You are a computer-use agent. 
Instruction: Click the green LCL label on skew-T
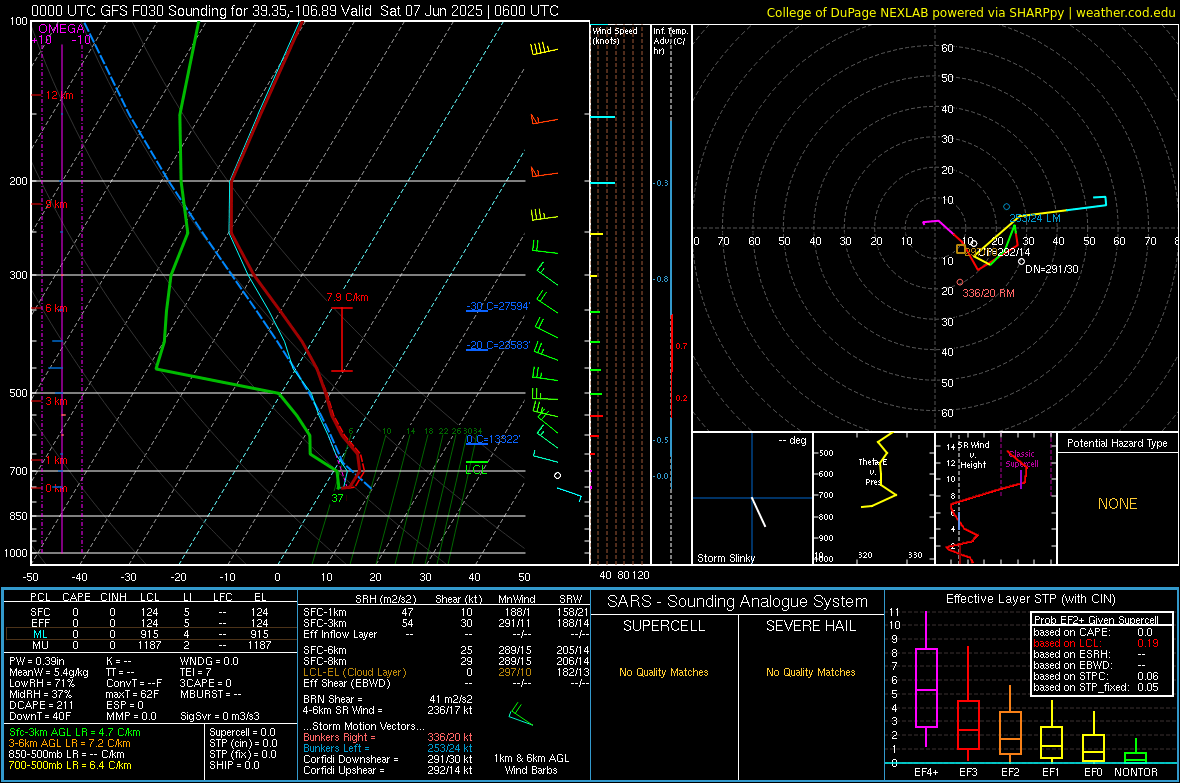(x=476, y=469)
